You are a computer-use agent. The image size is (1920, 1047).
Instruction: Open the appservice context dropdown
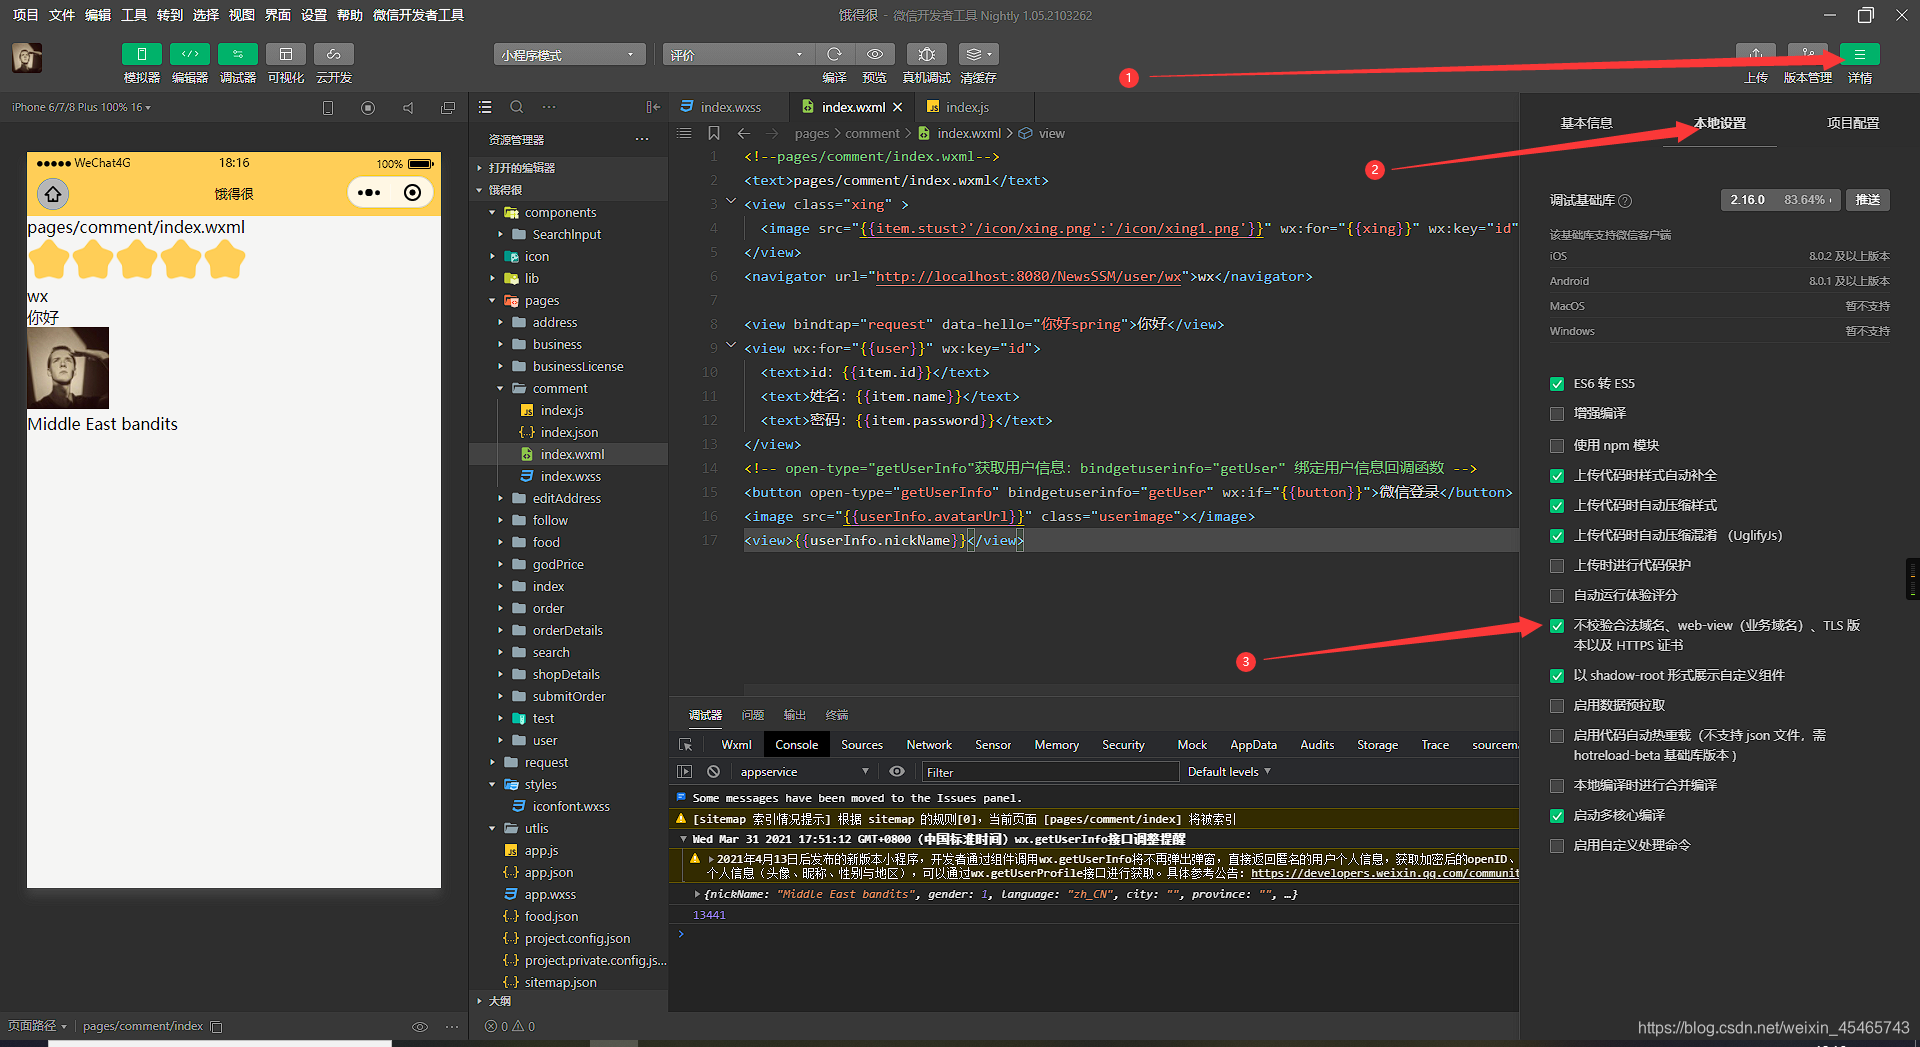click(804, 772)
